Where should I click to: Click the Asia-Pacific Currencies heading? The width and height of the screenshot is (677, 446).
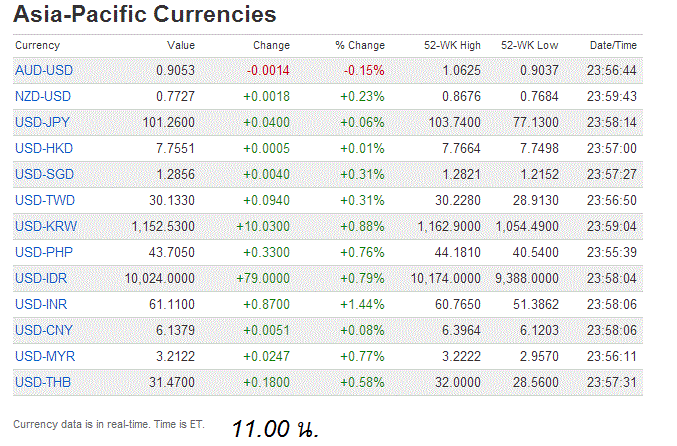click(144, 15)
